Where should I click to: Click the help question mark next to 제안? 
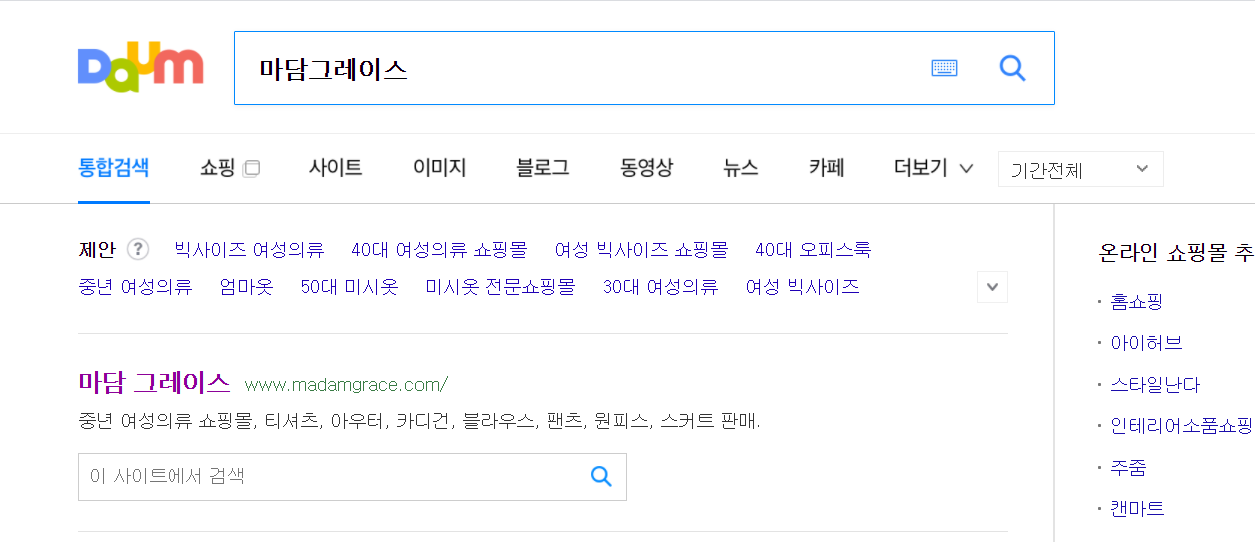(x=138, y=249)
